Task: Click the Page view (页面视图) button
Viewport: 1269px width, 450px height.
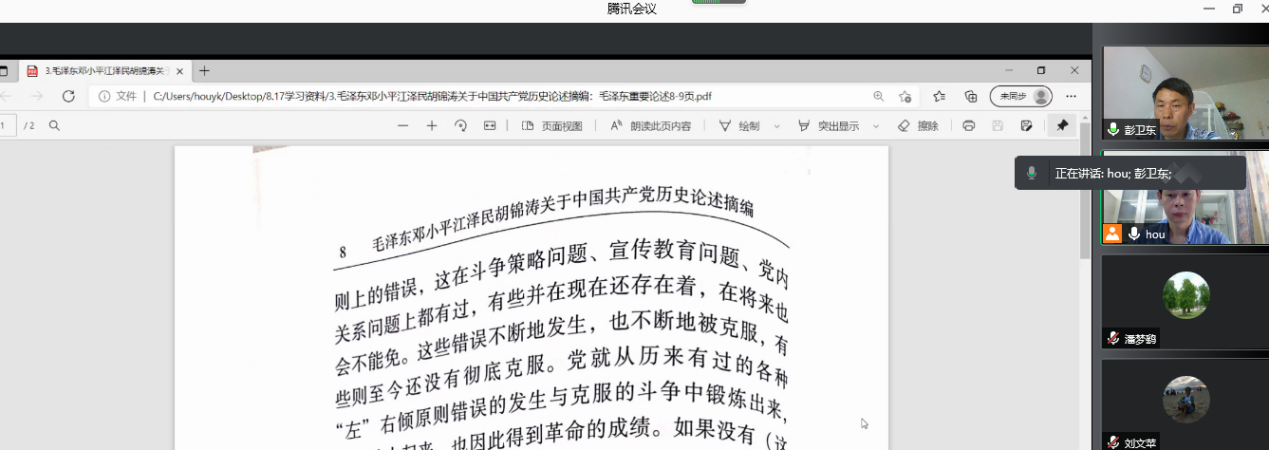Action: point(552,126)
